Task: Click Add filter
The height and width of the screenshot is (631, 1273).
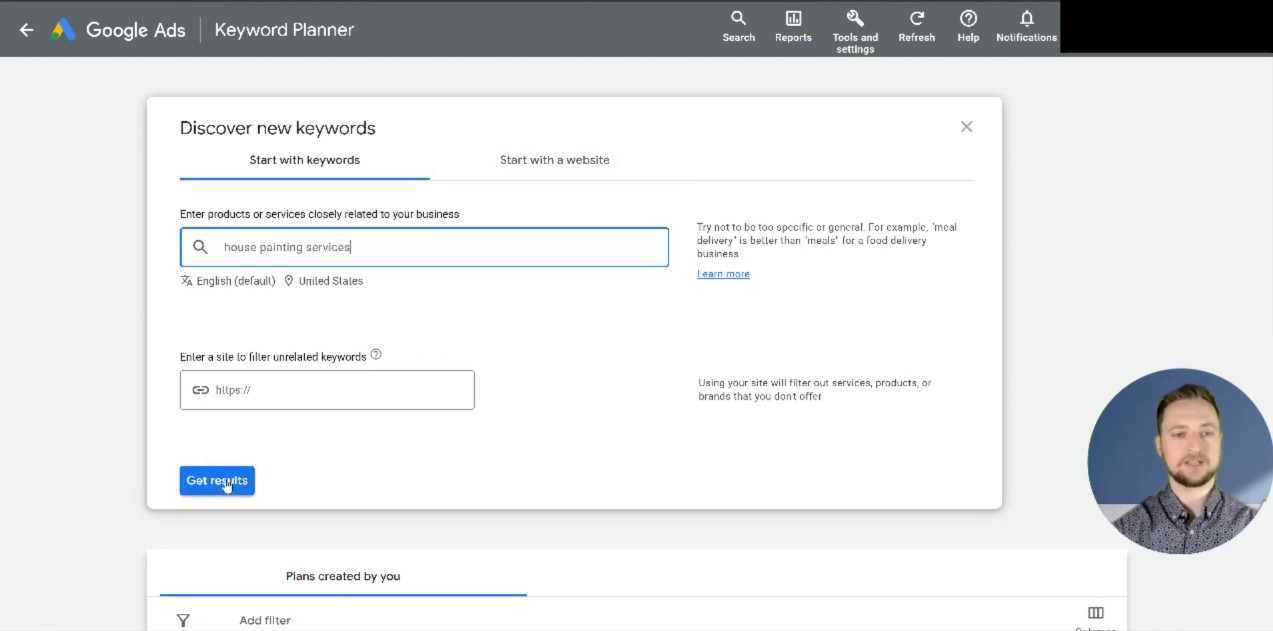Action: pyautogui.click(x=265, y=621)
